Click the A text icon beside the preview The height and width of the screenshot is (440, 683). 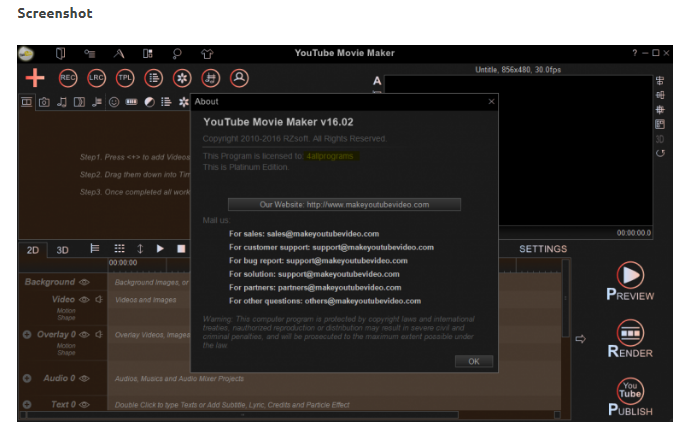click(x=377, y=81)
